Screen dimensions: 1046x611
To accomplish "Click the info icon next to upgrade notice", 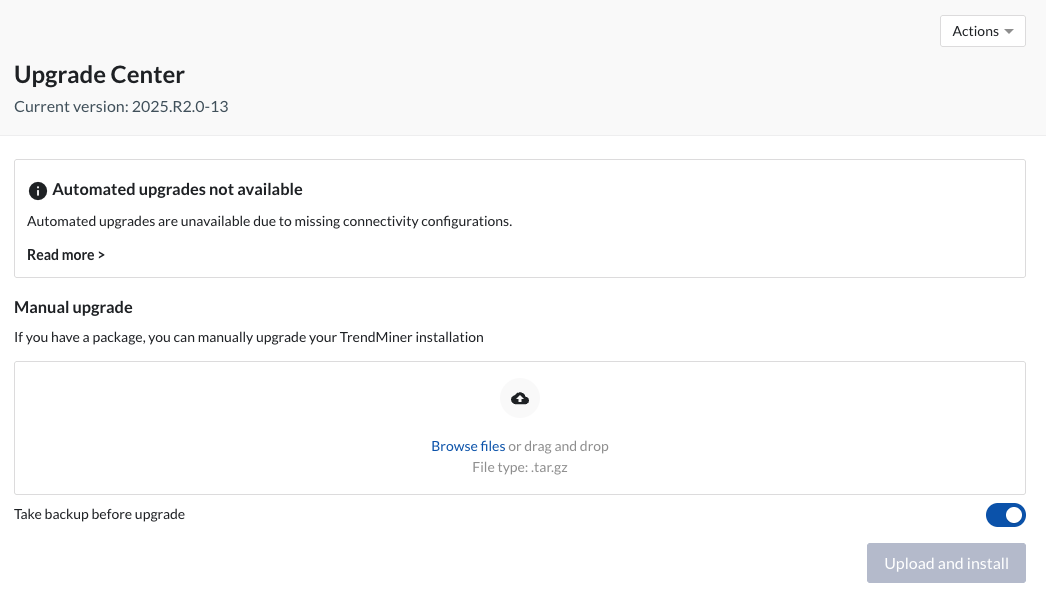I will point(37,190).
